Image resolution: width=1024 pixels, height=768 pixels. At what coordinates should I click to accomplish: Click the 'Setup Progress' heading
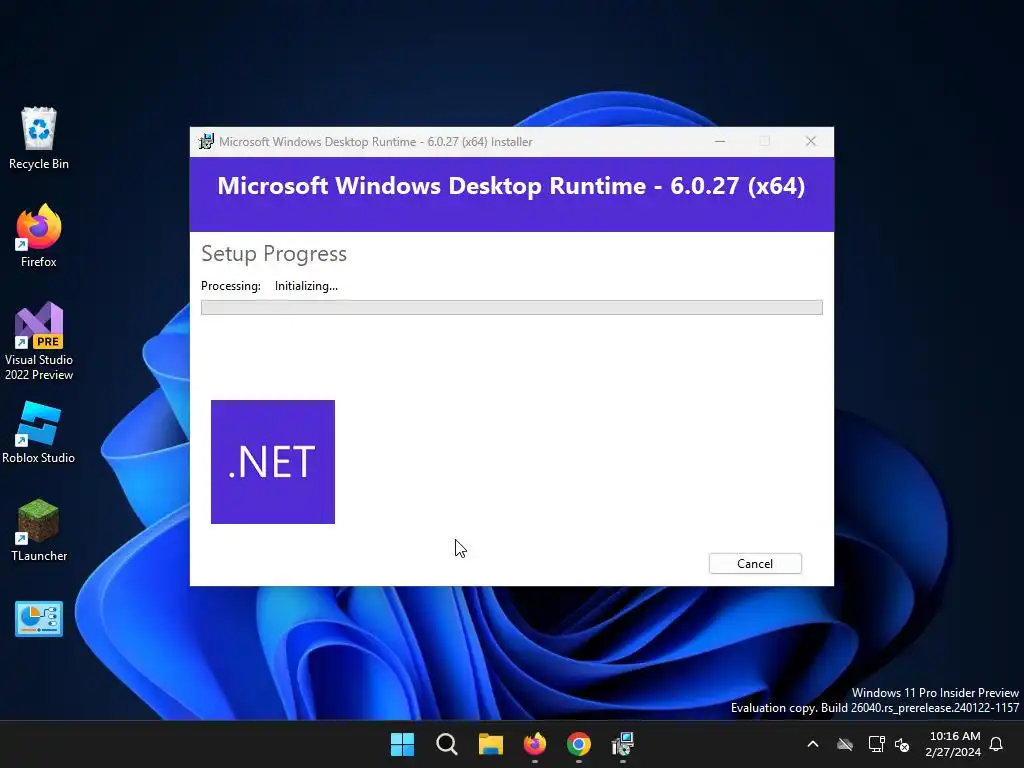click(274, 253)
